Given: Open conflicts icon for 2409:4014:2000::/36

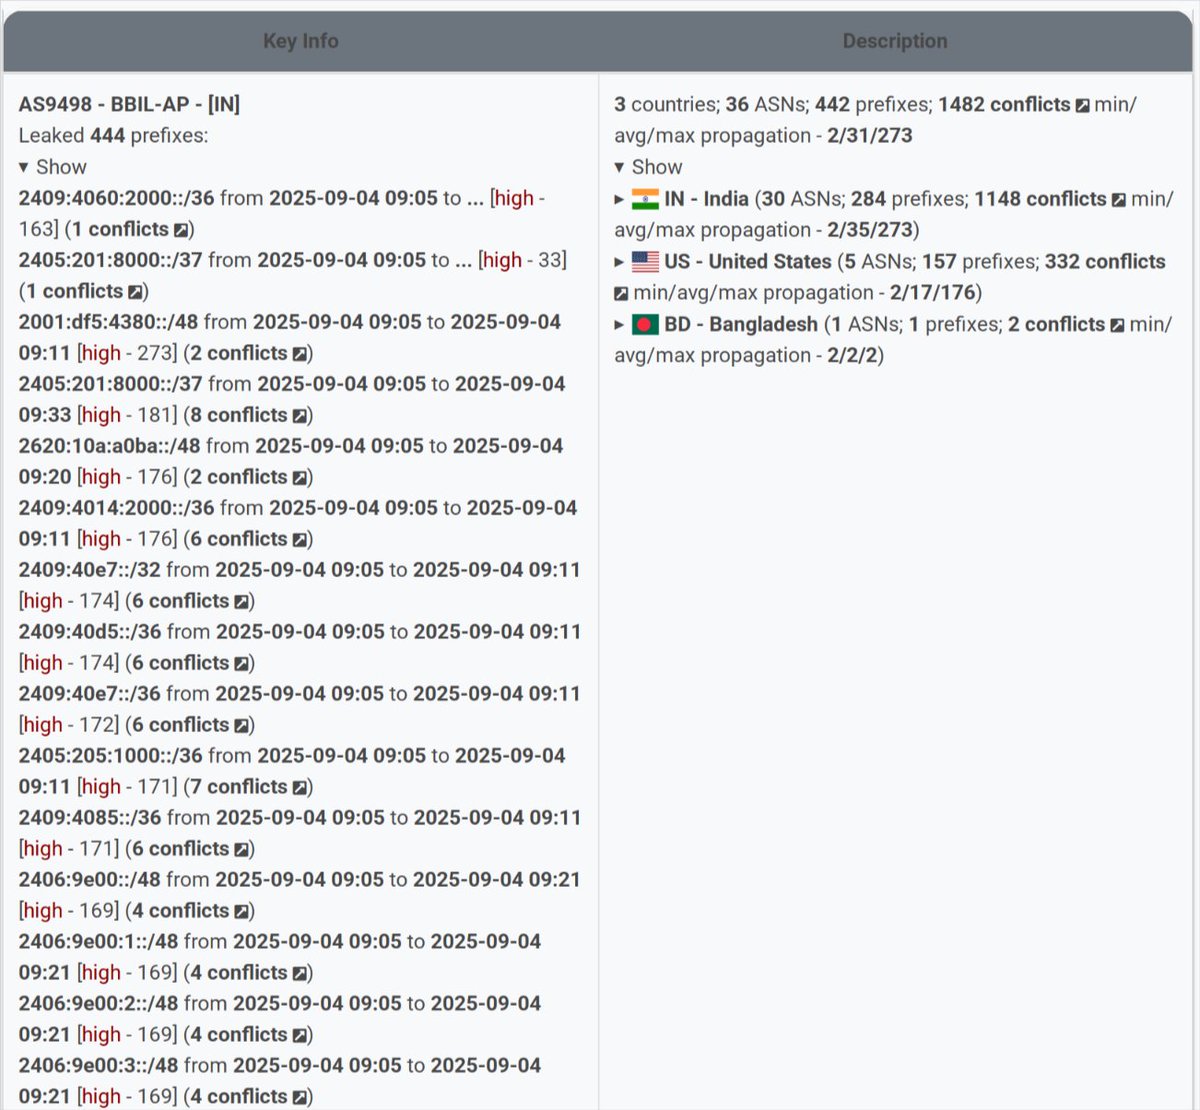Looking at the screenshot, I should (x=299, y=540).
